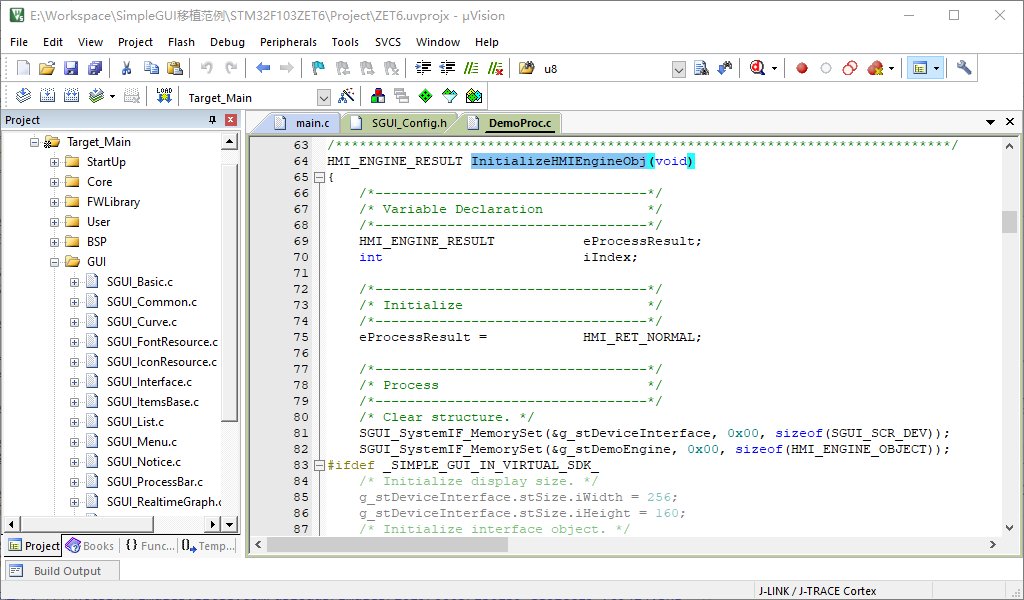
Task: Copy selection with the toolbar copy icon
Action: [x=151, y=68]
